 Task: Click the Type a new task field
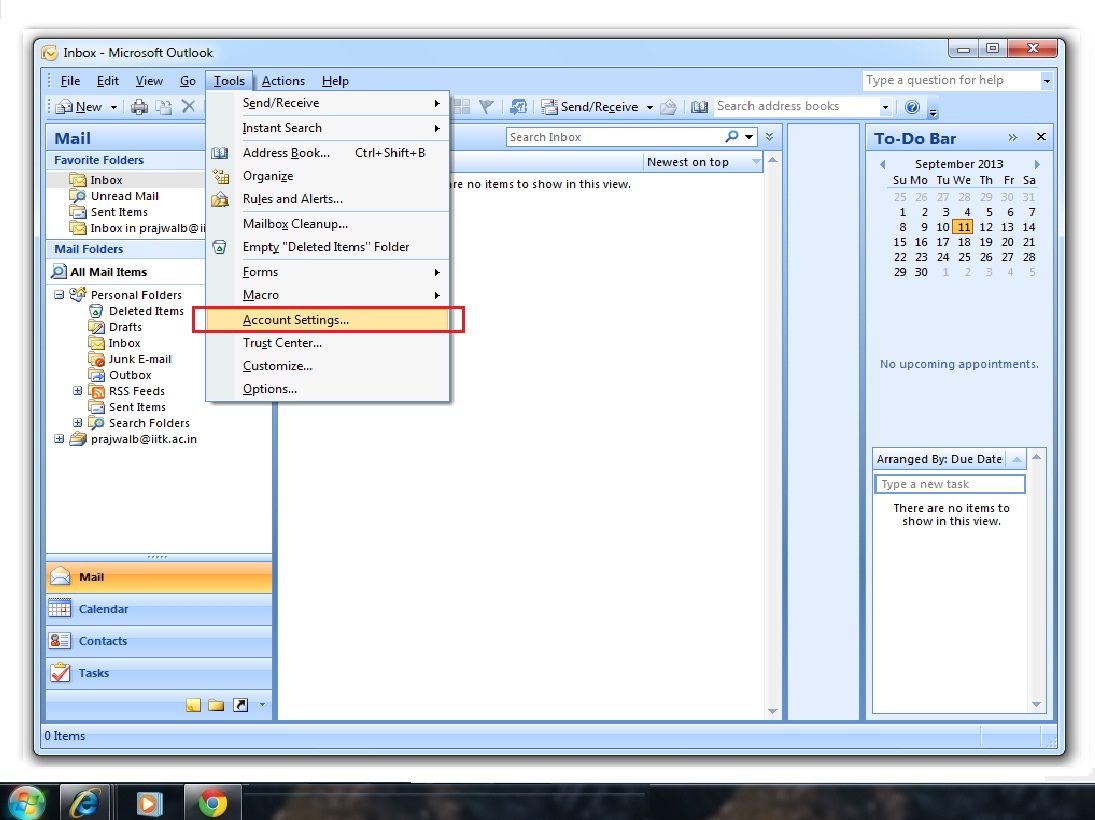[950, 484]
